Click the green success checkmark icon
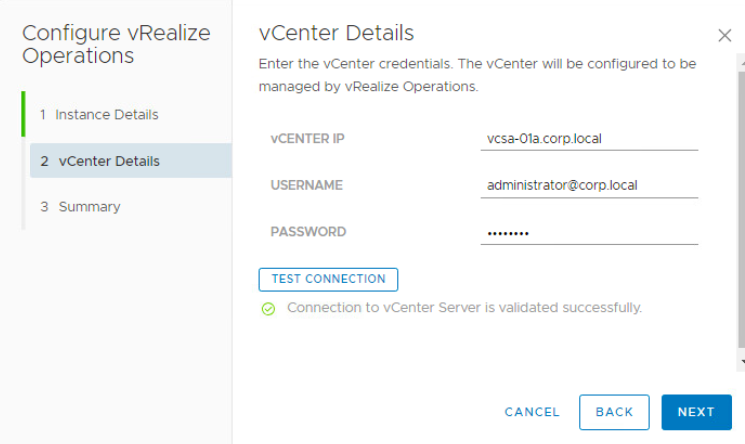The height and width of the screenshot is (444, 745). (x=268, y=309)
